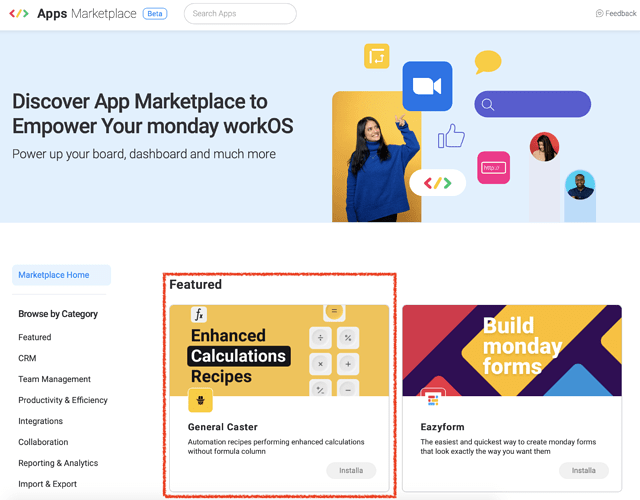Focus the Search Apps input field
Image resolution: width=640 pixels, height=500 pixels.
tap(240, 13)
